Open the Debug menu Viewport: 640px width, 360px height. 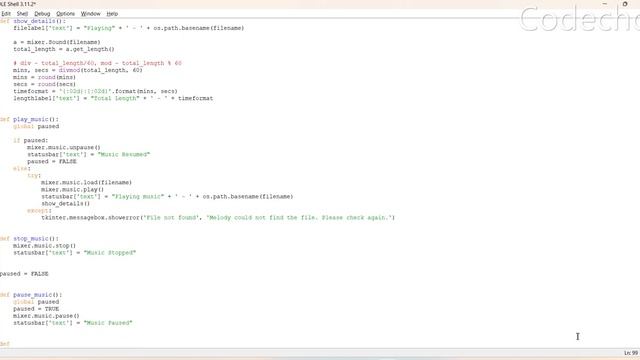pos(42,13)
